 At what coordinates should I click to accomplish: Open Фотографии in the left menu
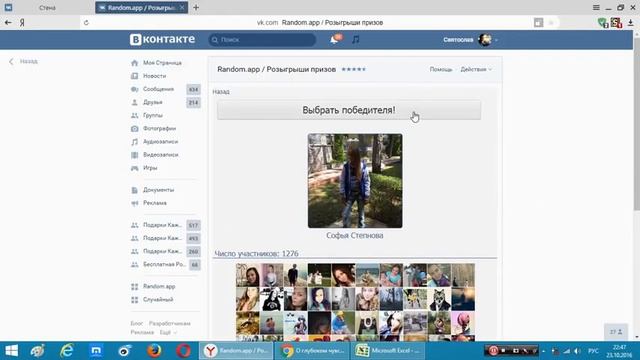(x=159, y=128)
